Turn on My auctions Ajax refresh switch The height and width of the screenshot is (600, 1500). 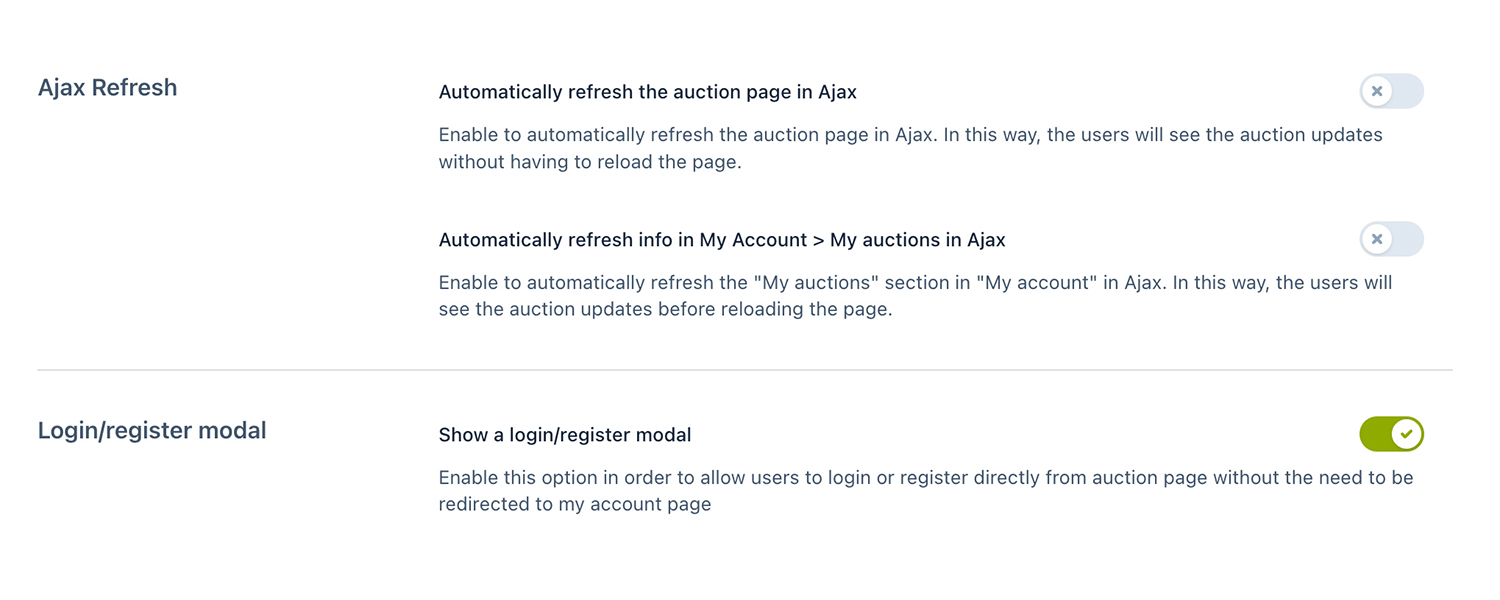[1391, 239]
